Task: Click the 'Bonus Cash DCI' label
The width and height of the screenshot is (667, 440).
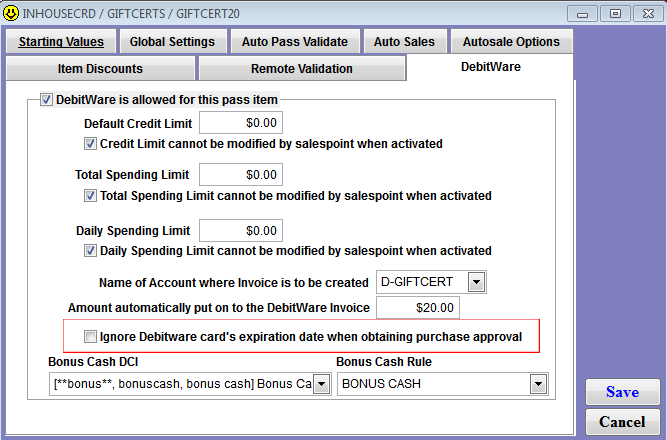Action: tap(93, 362)
